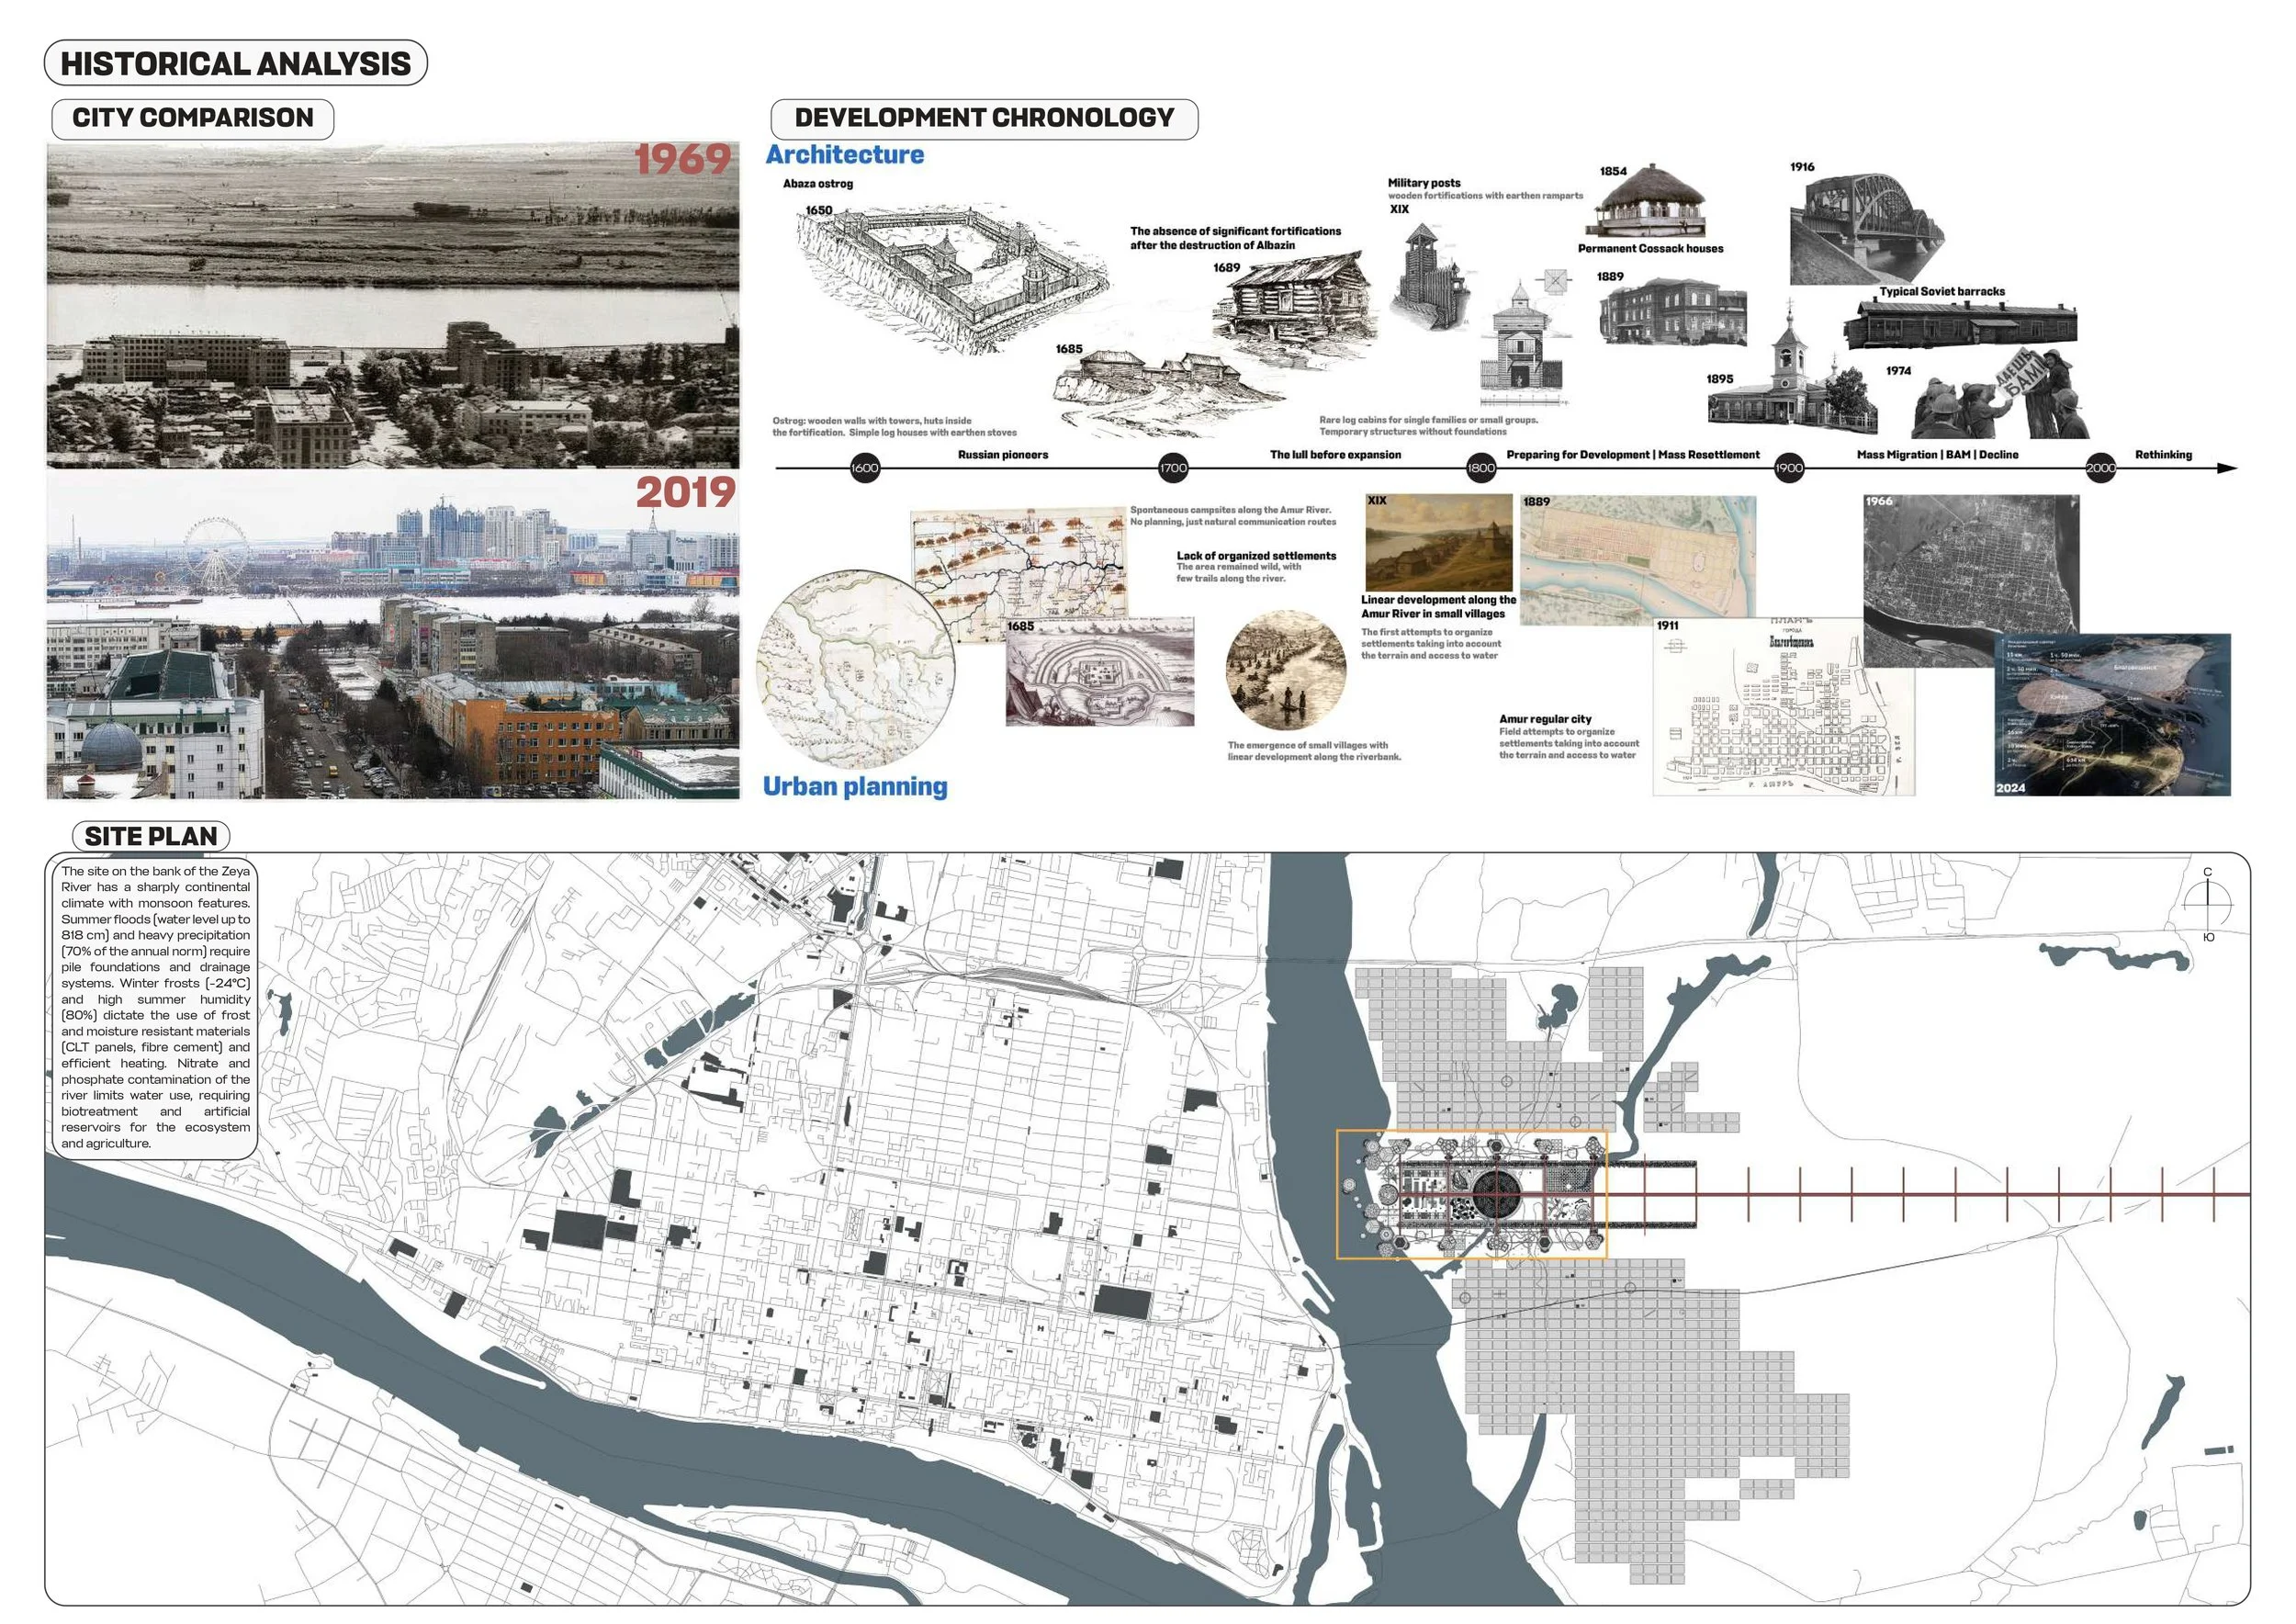Select the City Comparison heading label
The height and width of the screenshot is (1624, 2296).
click(192, 118)
